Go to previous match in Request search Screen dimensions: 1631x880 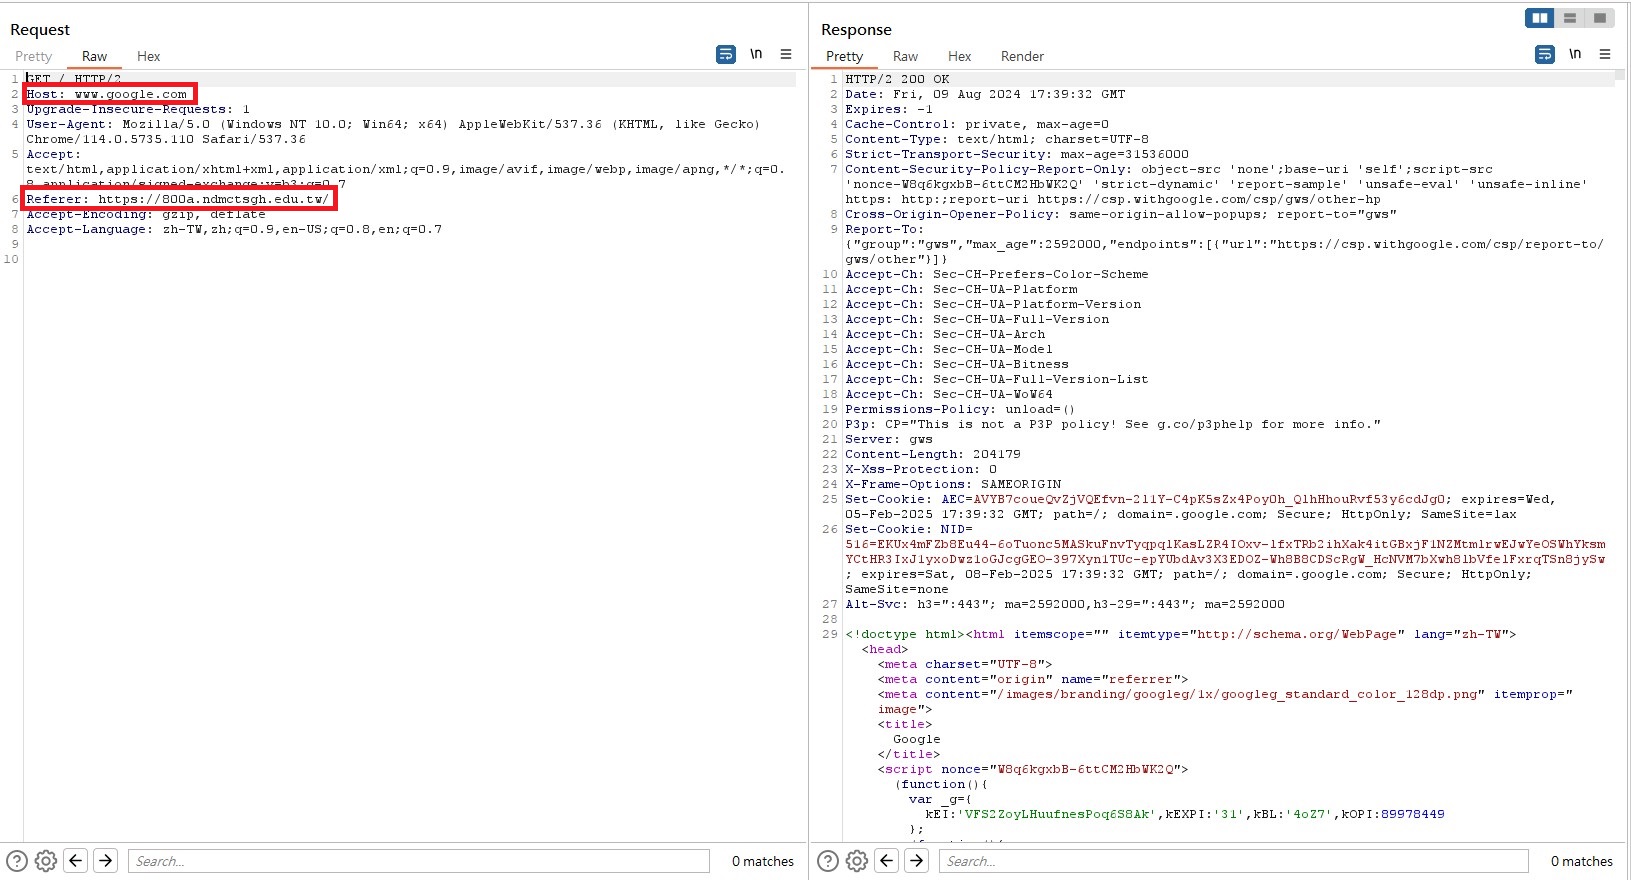76,860
